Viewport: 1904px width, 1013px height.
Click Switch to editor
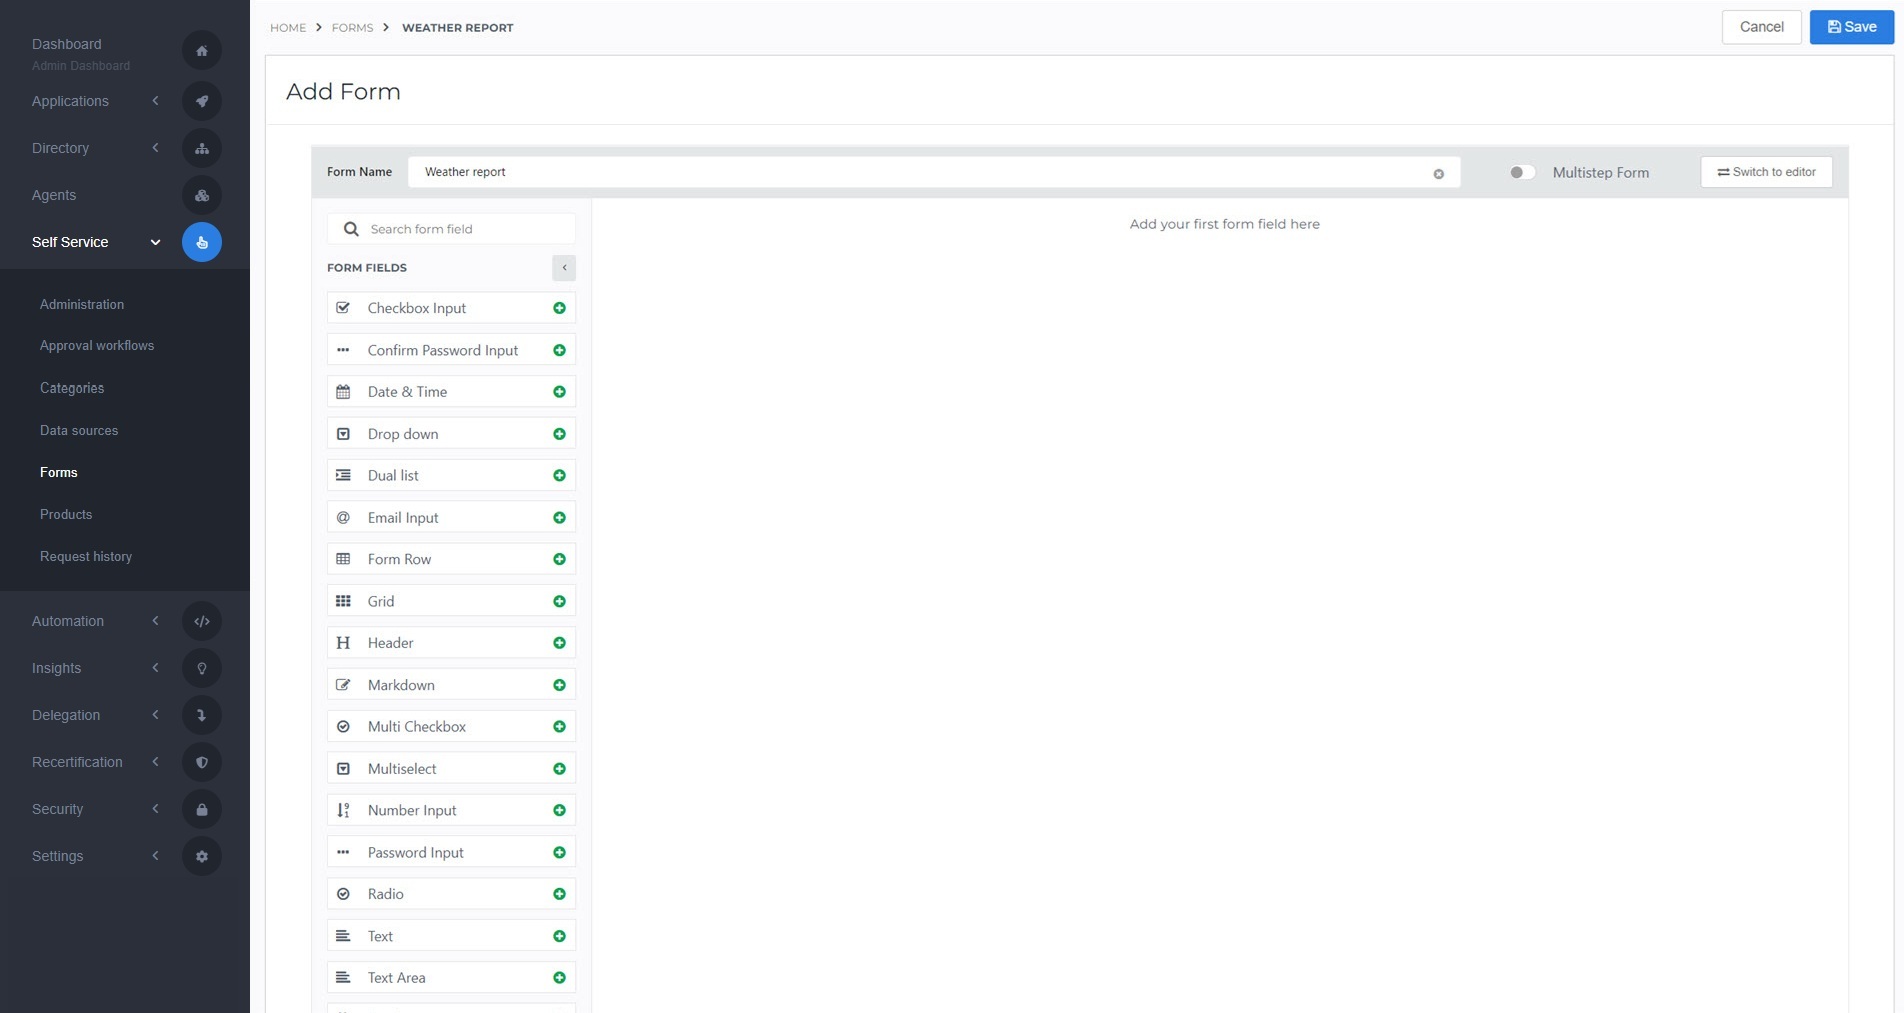1766,172
